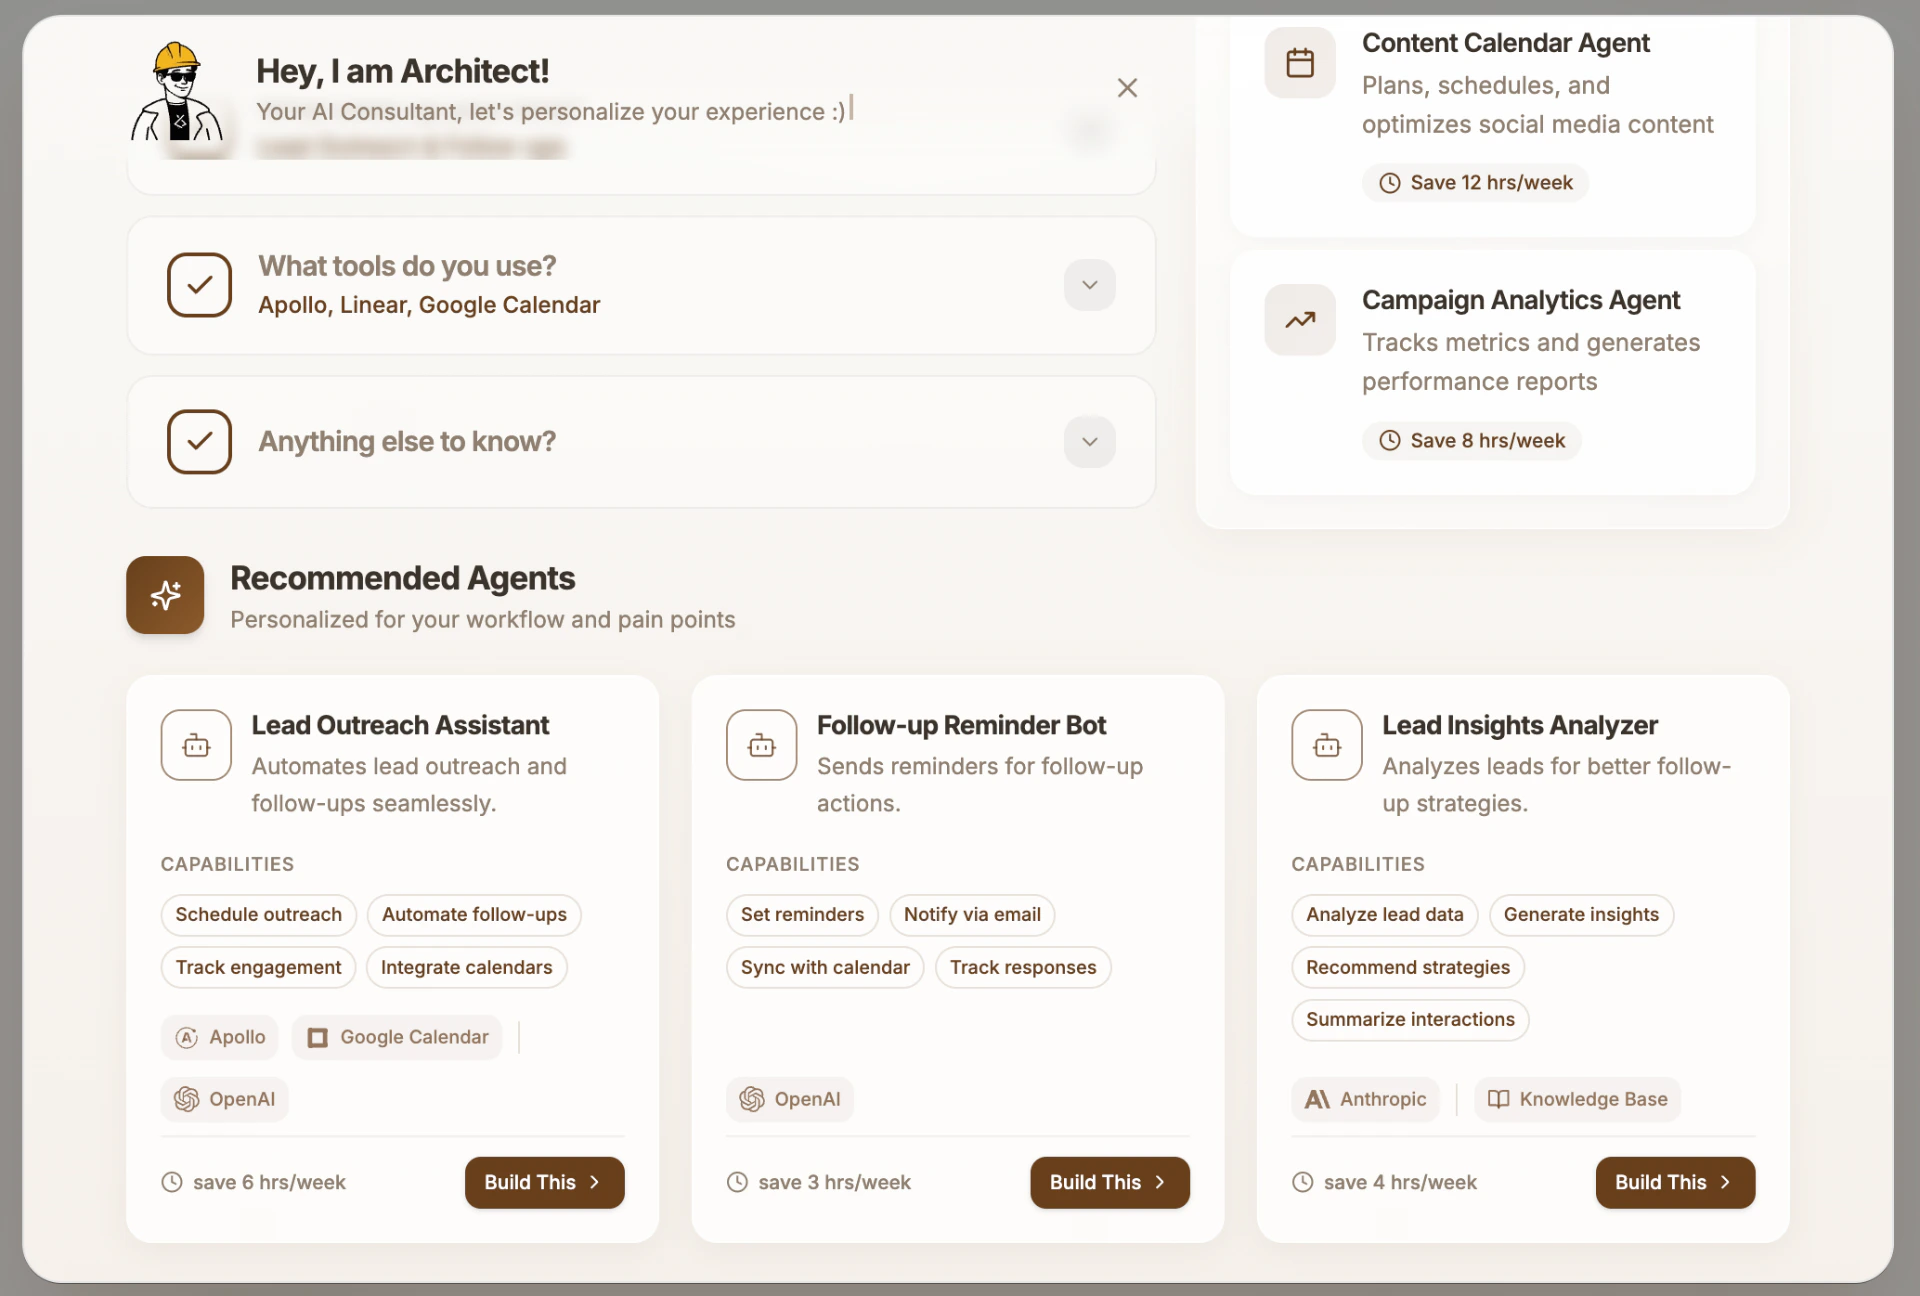Expand the What tools do you use question
The height and width of the screenshot is (1296, 1920).
[x=1089, y=285]
